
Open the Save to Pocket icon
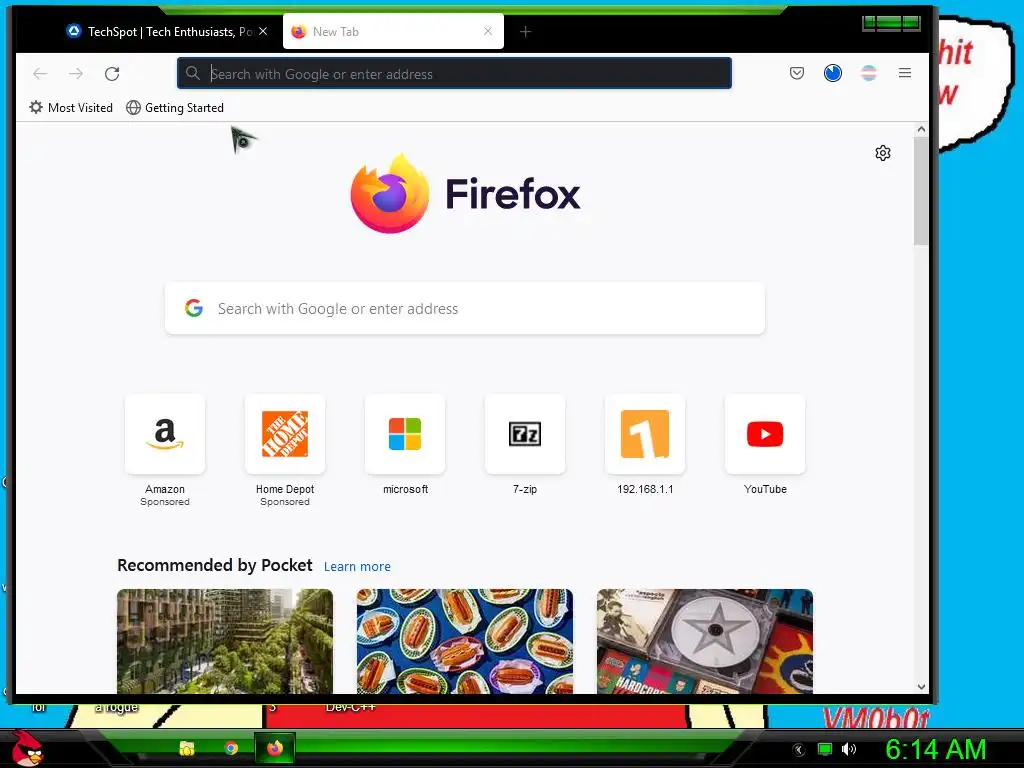point(797,73)
